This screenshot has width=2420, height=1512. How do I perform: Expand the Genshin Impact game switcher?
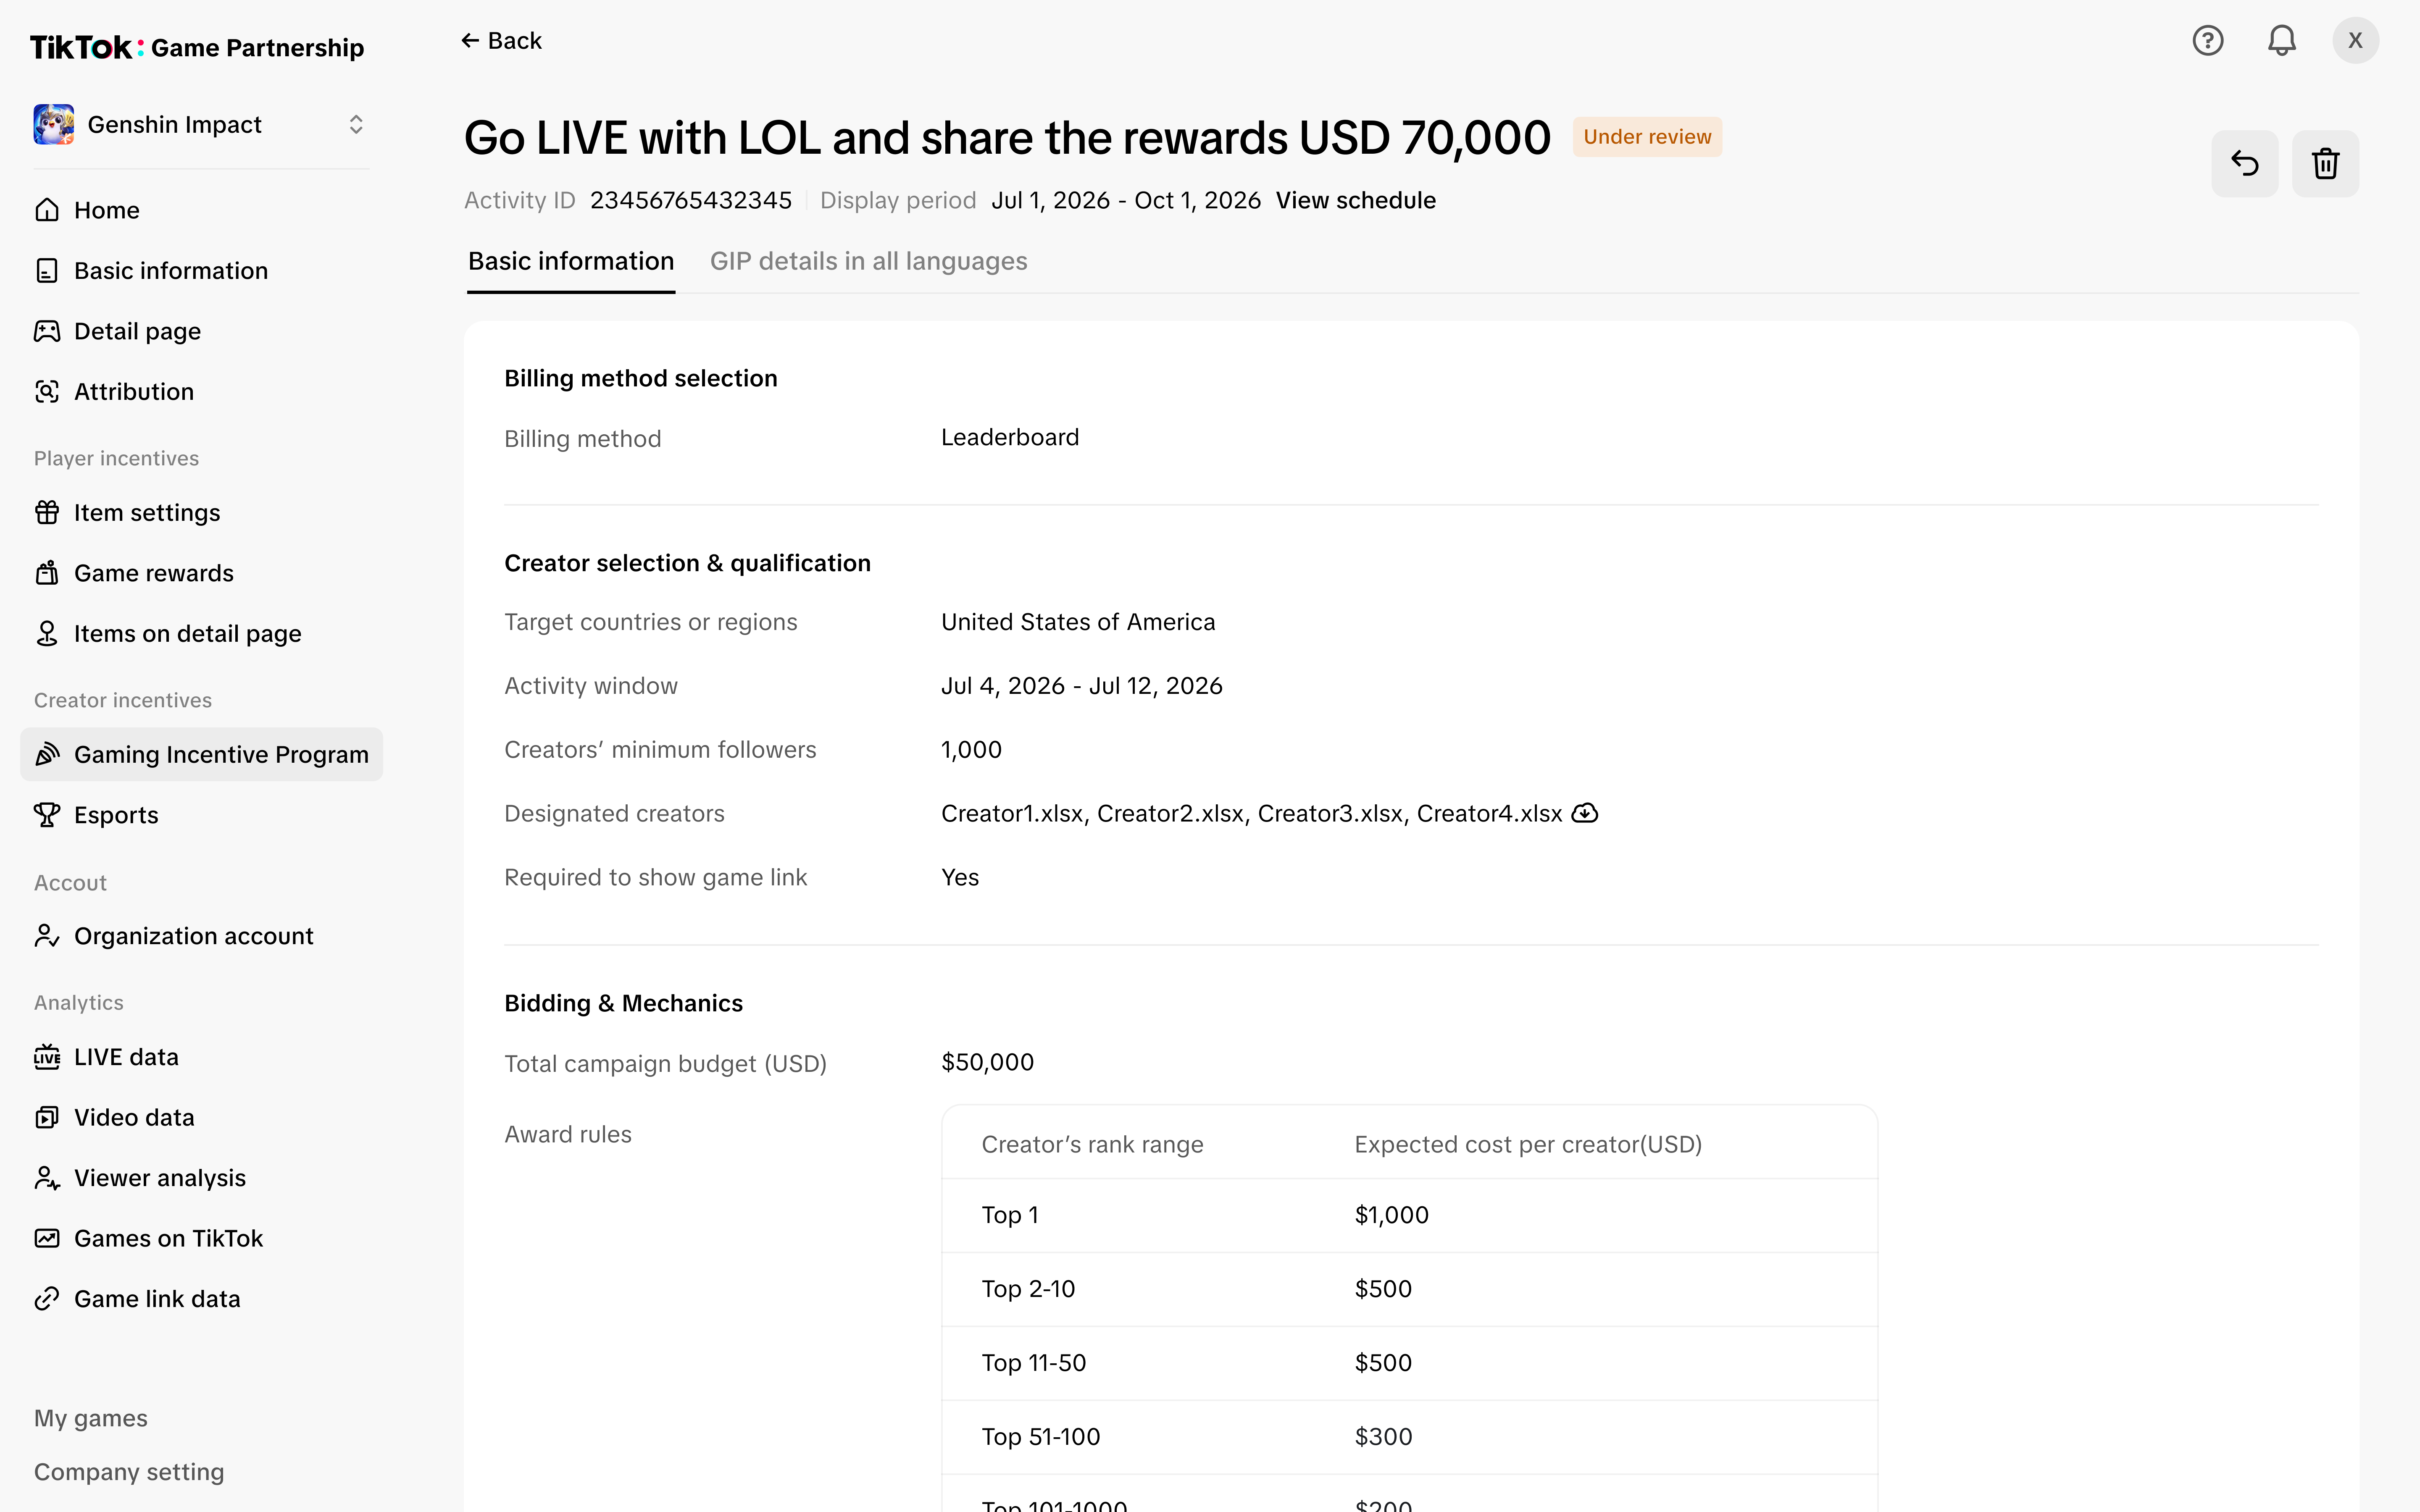356,125
